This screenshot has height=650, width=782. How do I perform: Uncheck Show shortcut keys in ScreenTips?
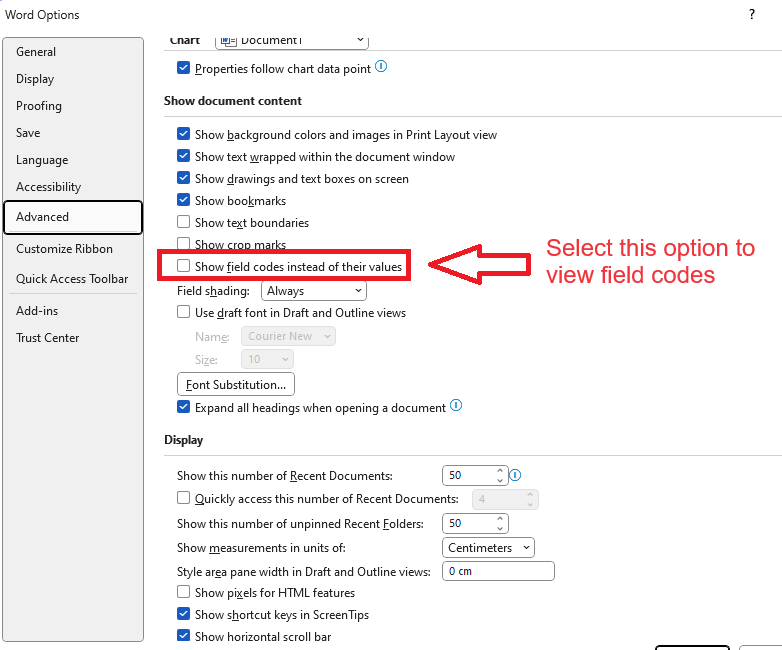(x=184, y=614)
